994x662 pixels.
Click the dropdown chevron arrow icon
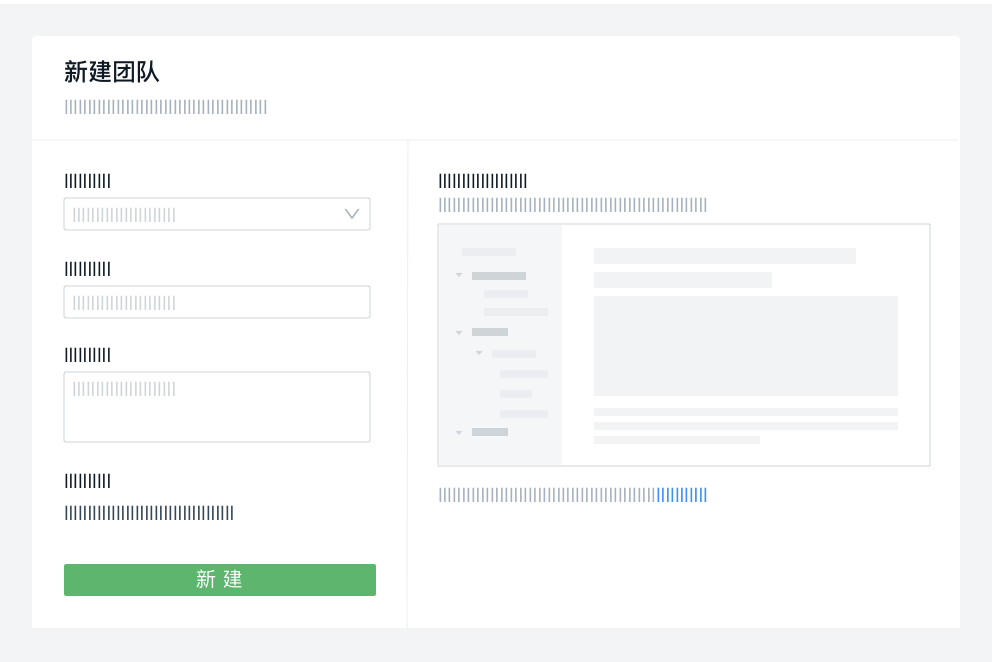pos(352,214)
